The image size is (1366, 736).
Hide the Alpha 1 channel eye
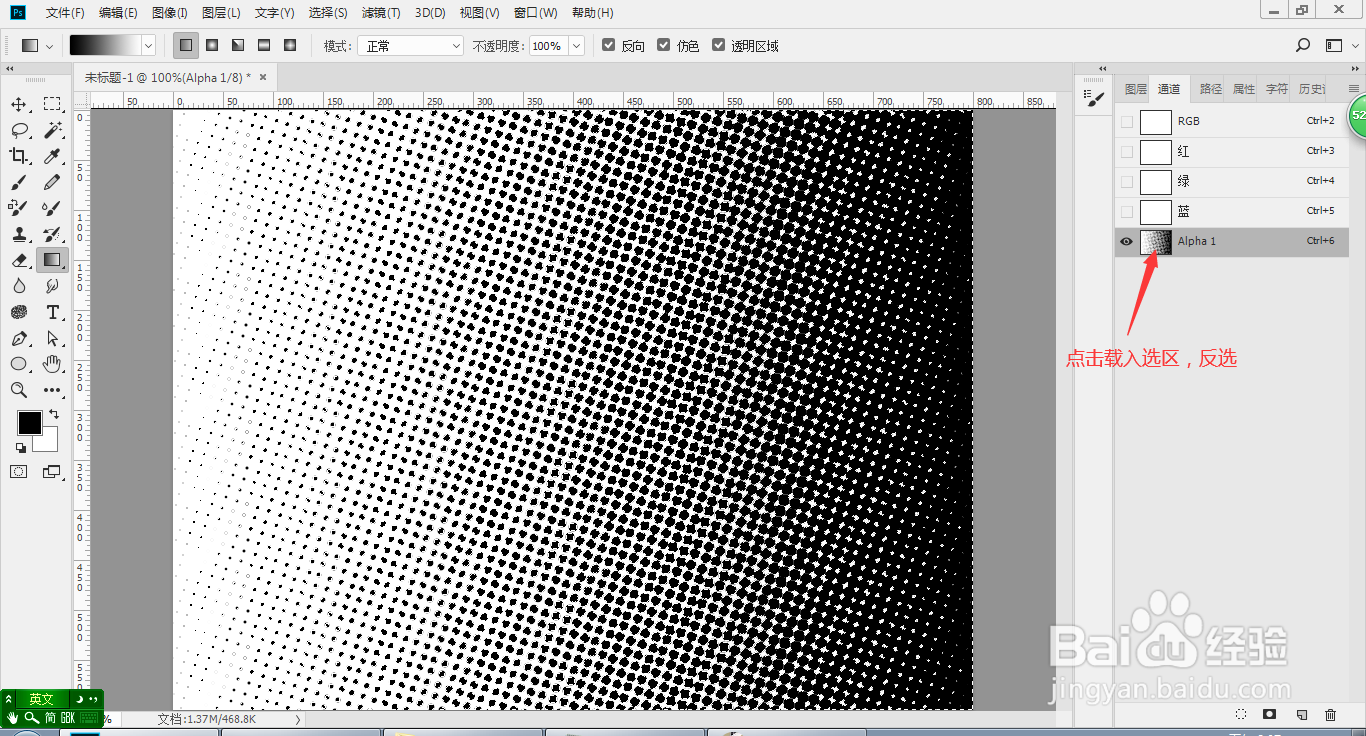coord(1127,241)
